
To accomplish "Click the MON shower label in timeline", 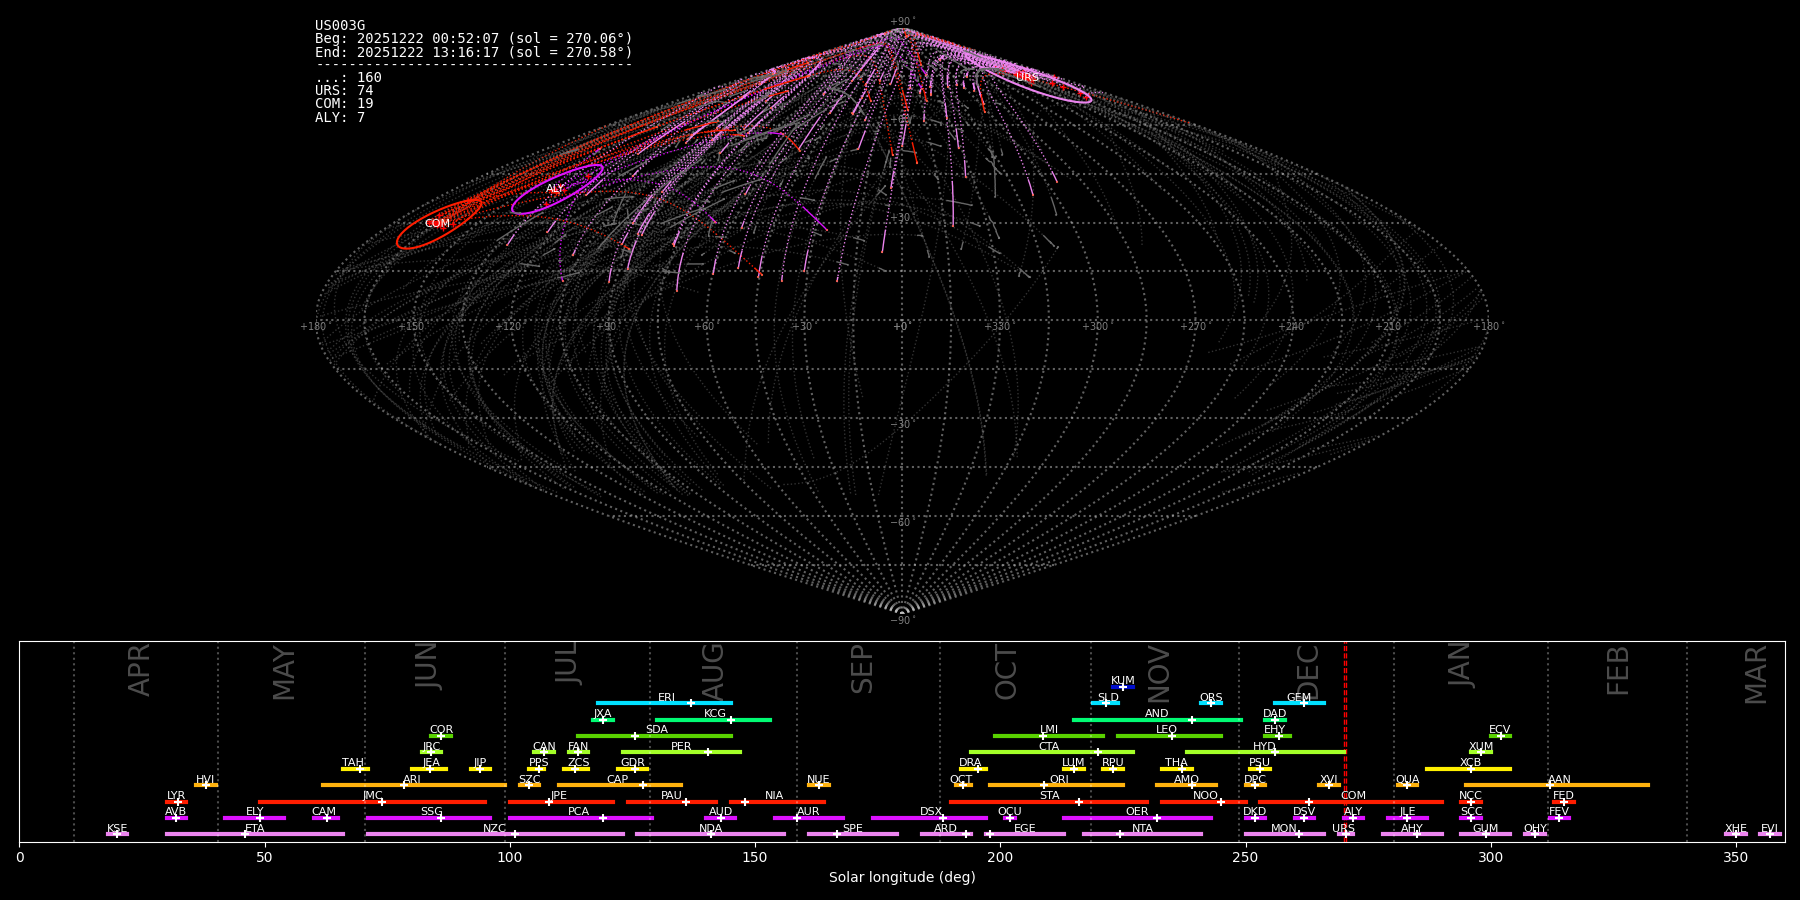I will coord(1284,829).
